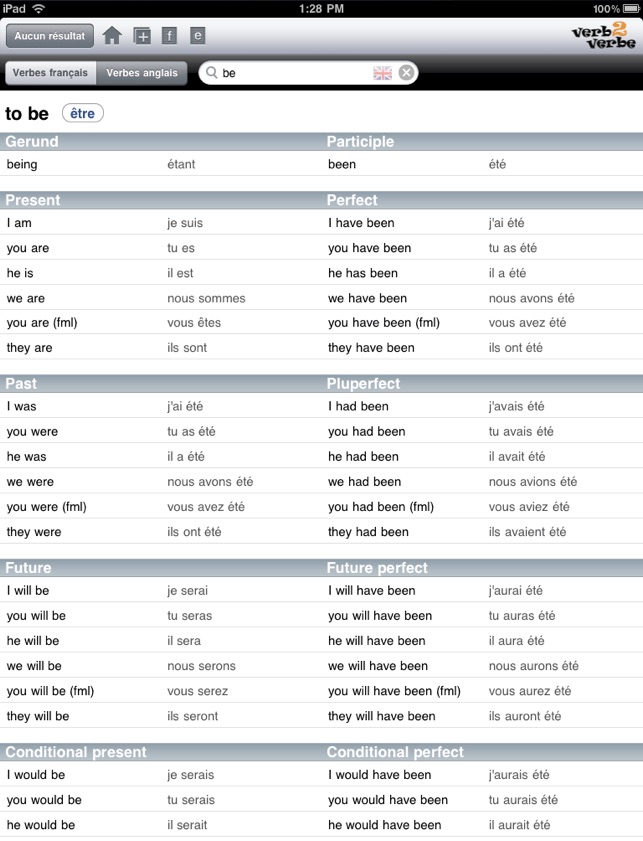Viewport: 643px width, 841px height.
Task: Tap the home icon
Action: pyautogui.click(x=112, y=36)
